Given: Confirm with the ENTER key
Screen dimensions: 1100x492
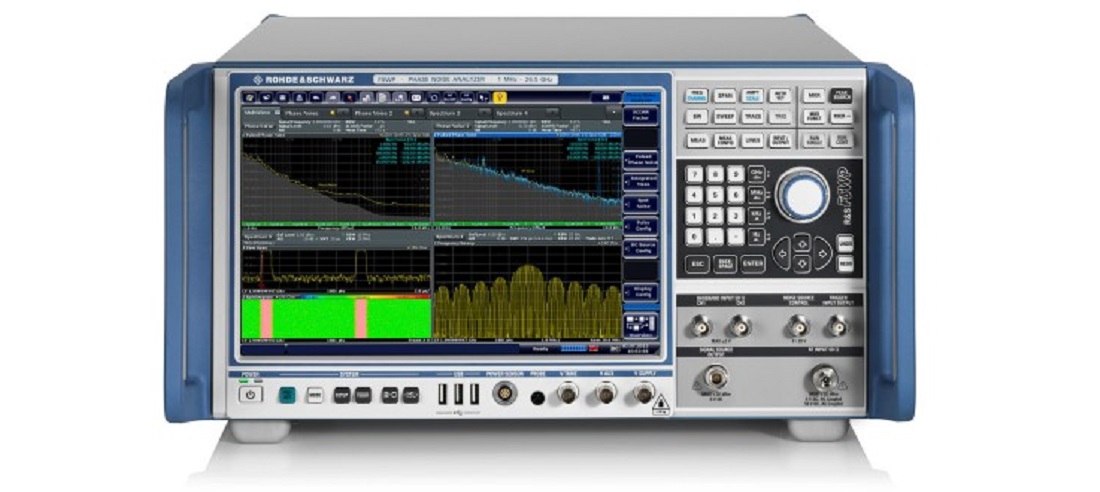Looking at the screenshot, I should point(753,264).
